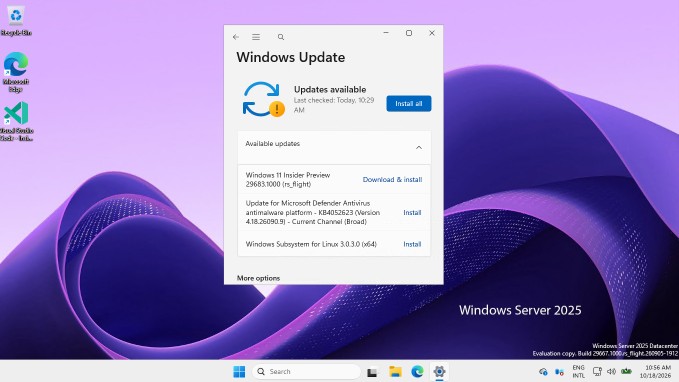Click Download & install for Windows 11 Insider Preview
The height and width of the screenshot is (382, 679).
(392, 179)
